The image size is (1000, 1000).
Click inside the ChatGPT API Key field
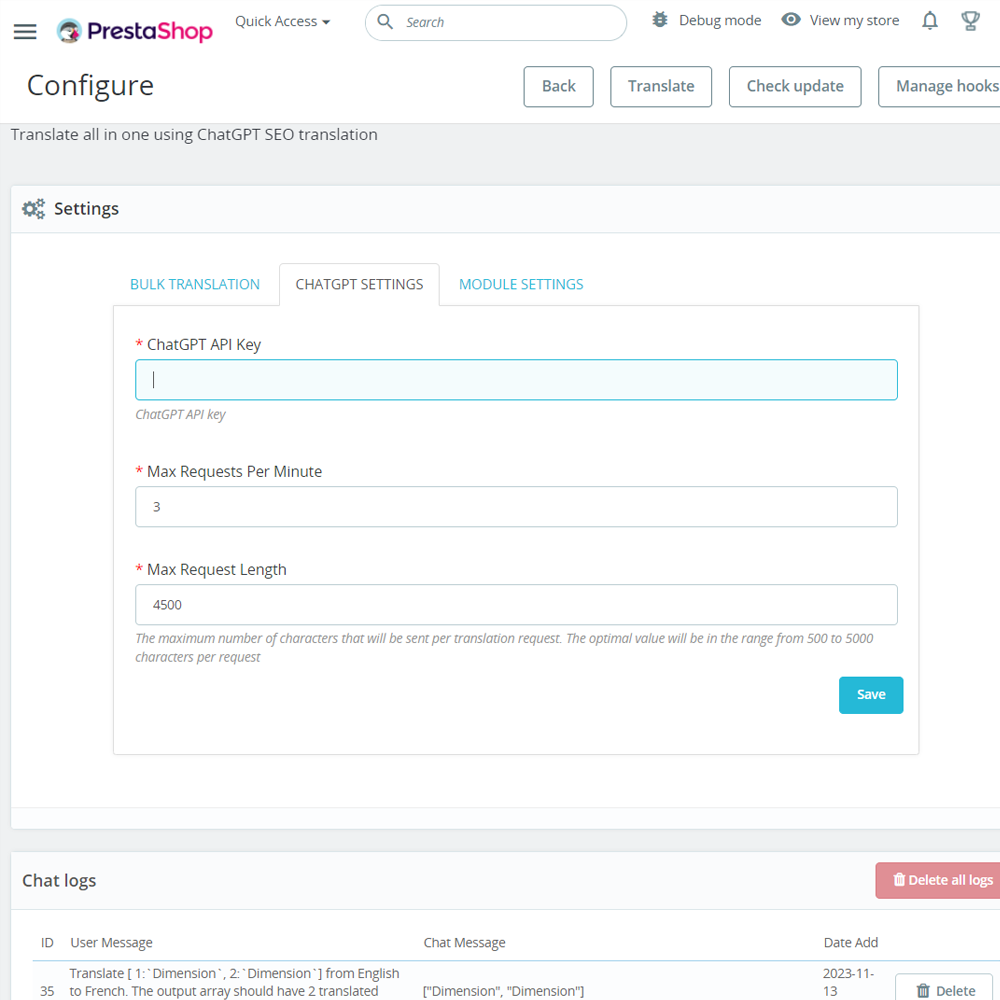(516, 379)
